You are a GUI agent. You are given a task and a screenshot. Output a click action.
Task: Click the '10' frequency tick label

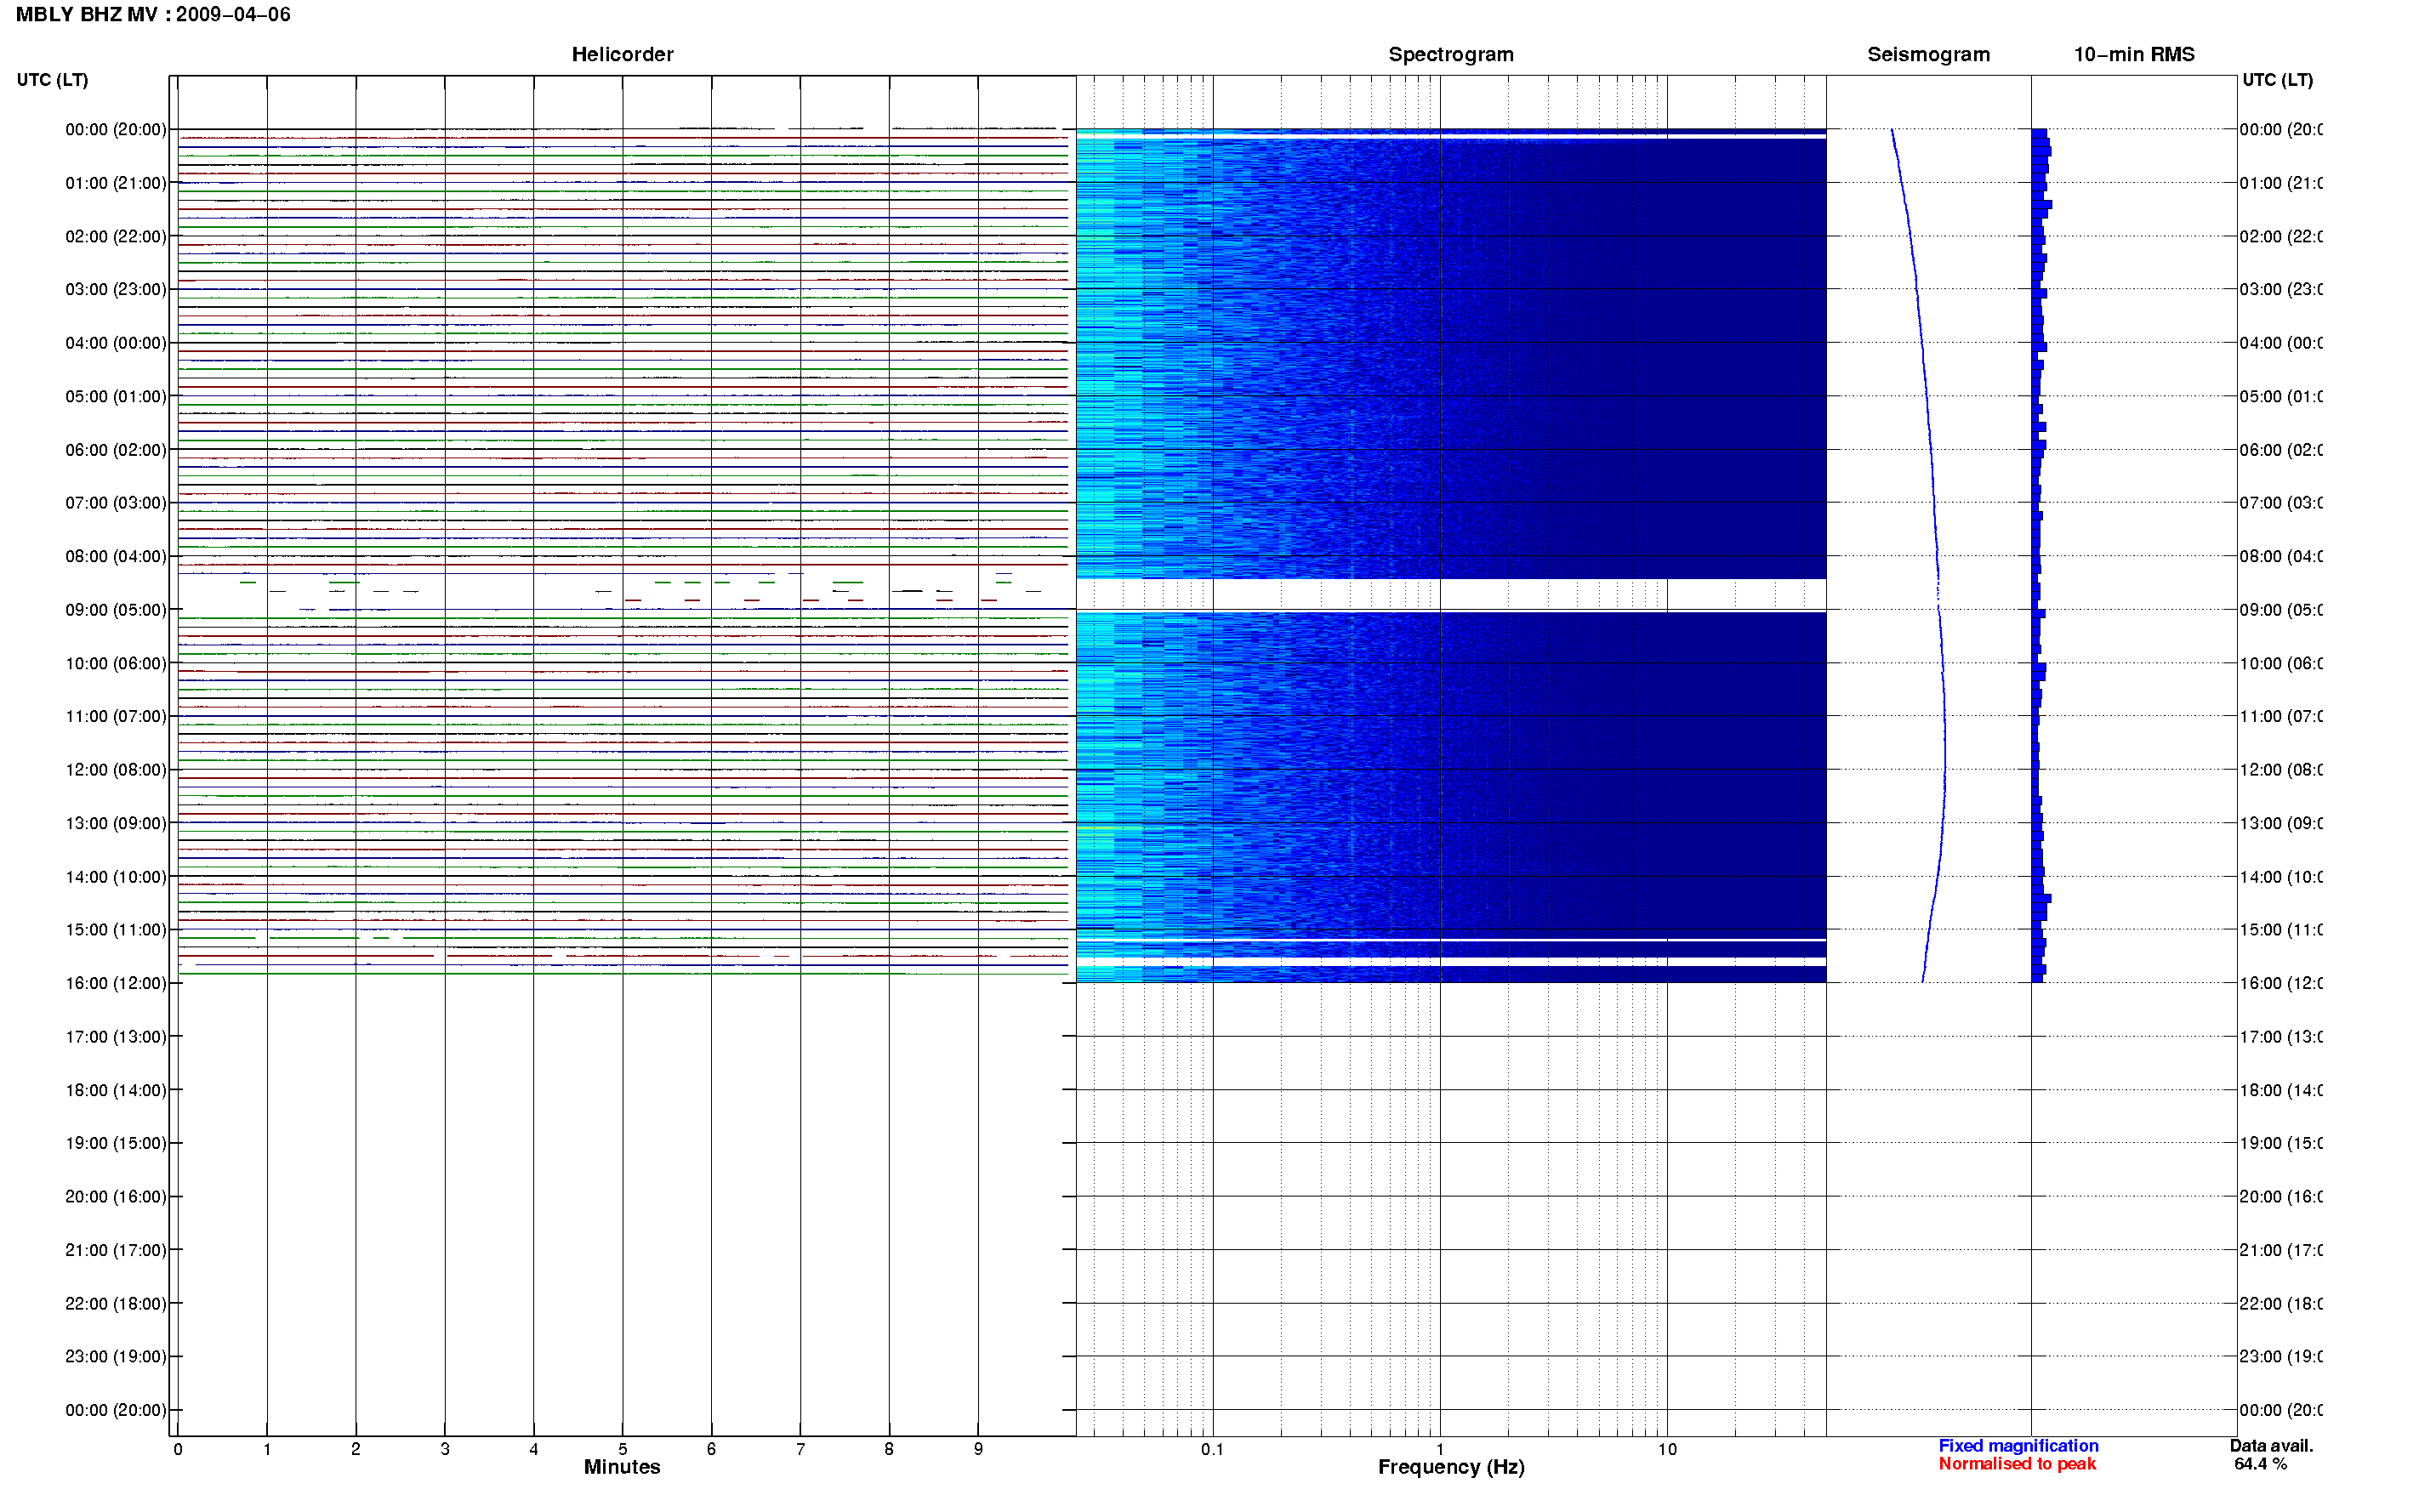pyautogui.click(x=1667, y=1450)
